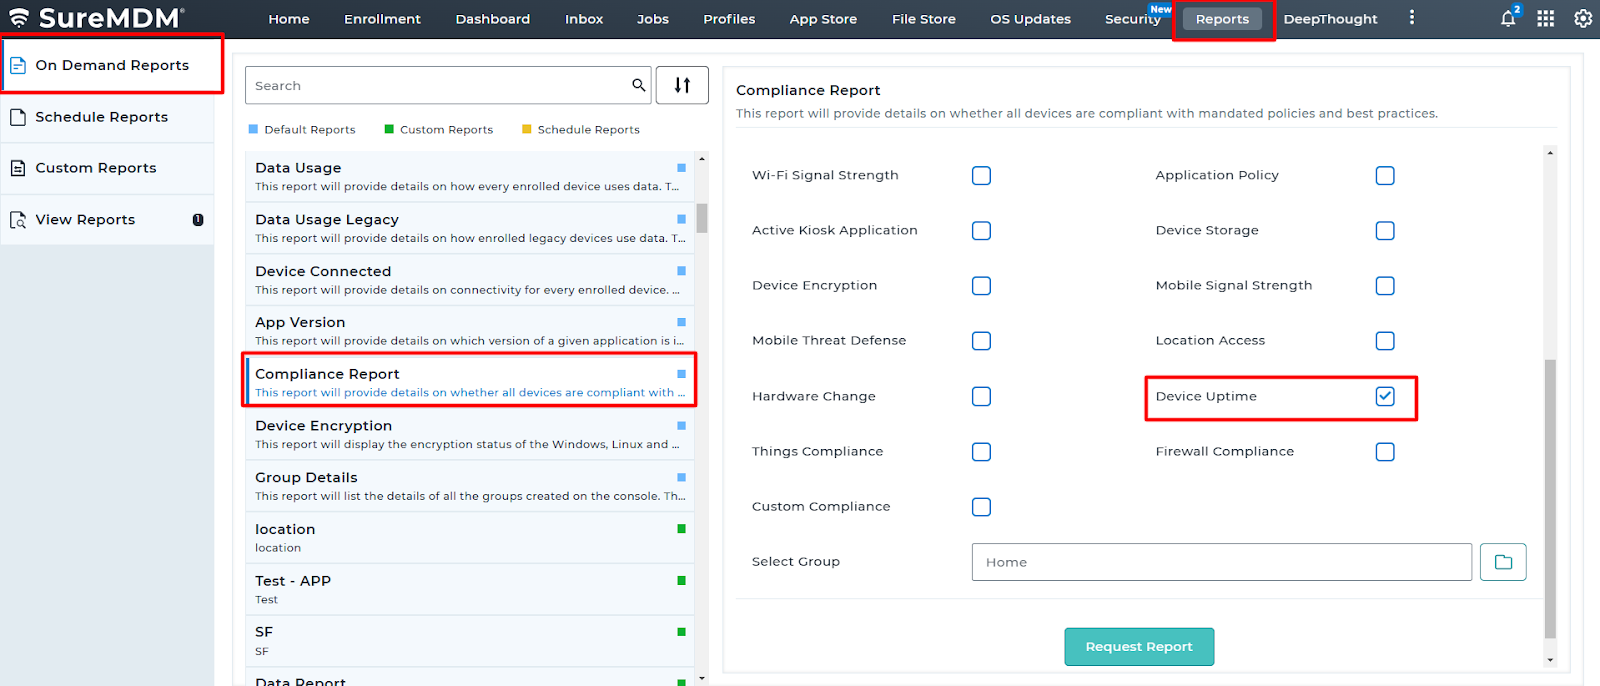Select the Device Encryption report entry
Screen dimensions: 1600x686
[470, 434]
